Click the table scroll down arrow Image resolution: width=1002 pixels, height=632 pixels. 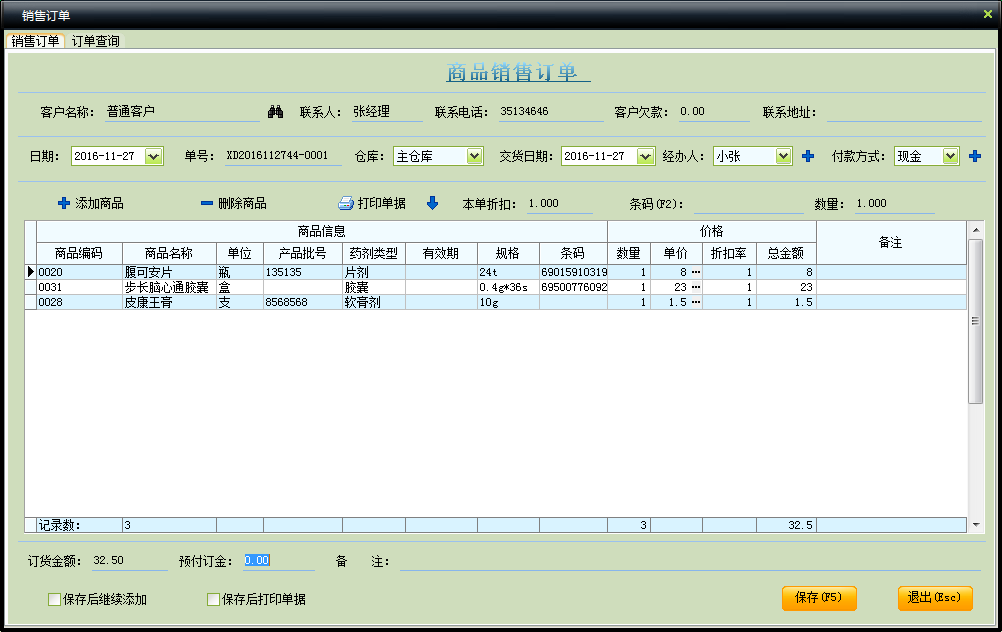(x=975, y=525)
